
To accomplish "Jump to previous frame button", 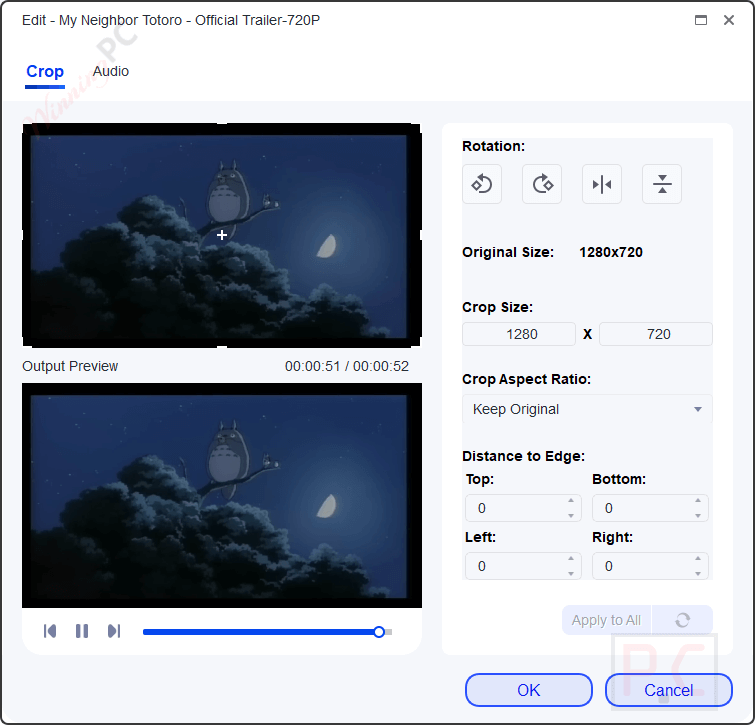I will click(50, 631).
